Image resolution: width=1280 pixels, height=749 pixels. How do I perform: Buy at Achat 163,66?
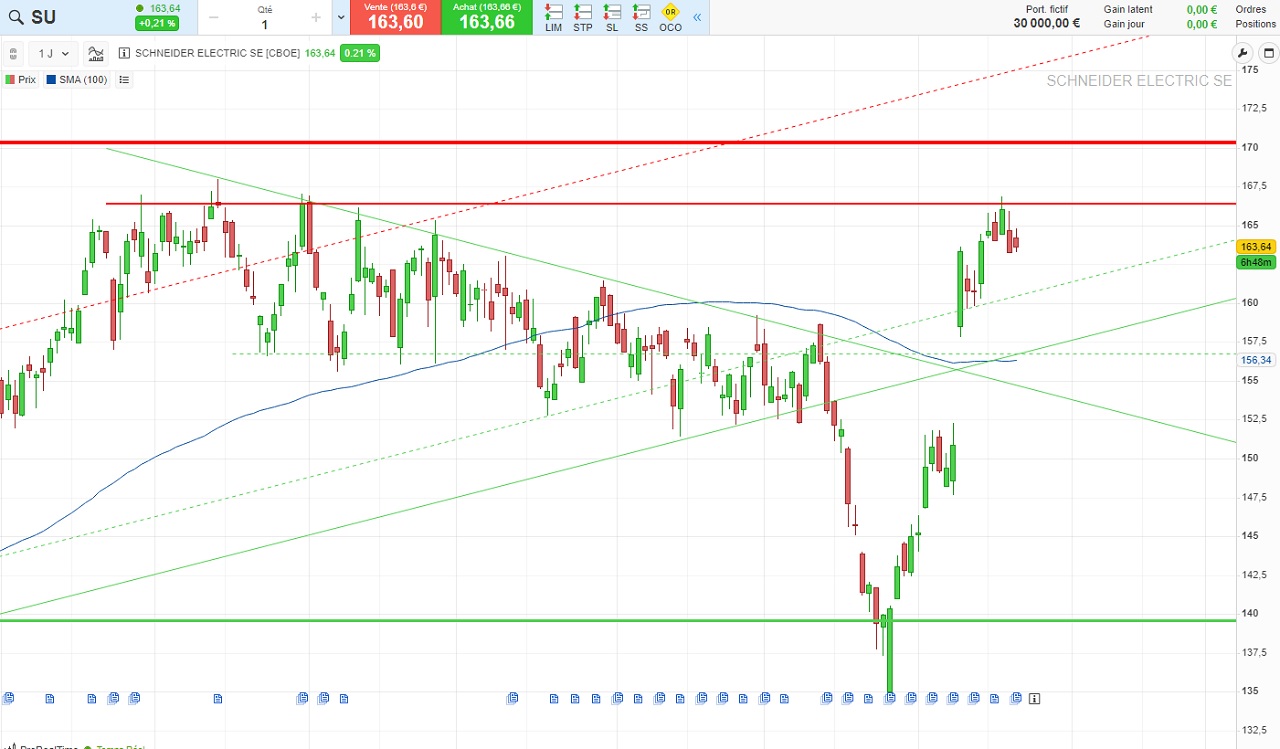click(487, 17)
